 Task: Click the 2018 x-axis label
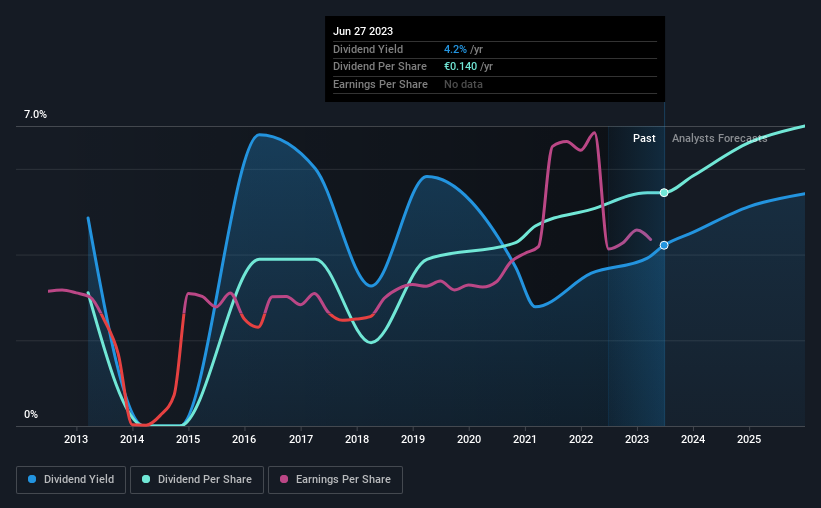[357, 439]
